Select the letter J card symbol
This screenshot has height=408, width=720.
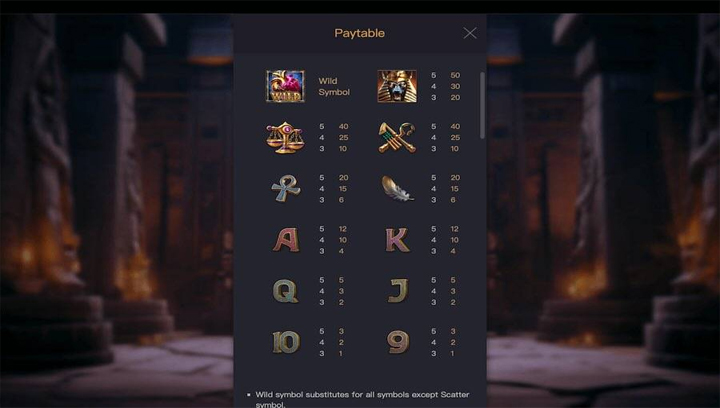pos(398,291)
